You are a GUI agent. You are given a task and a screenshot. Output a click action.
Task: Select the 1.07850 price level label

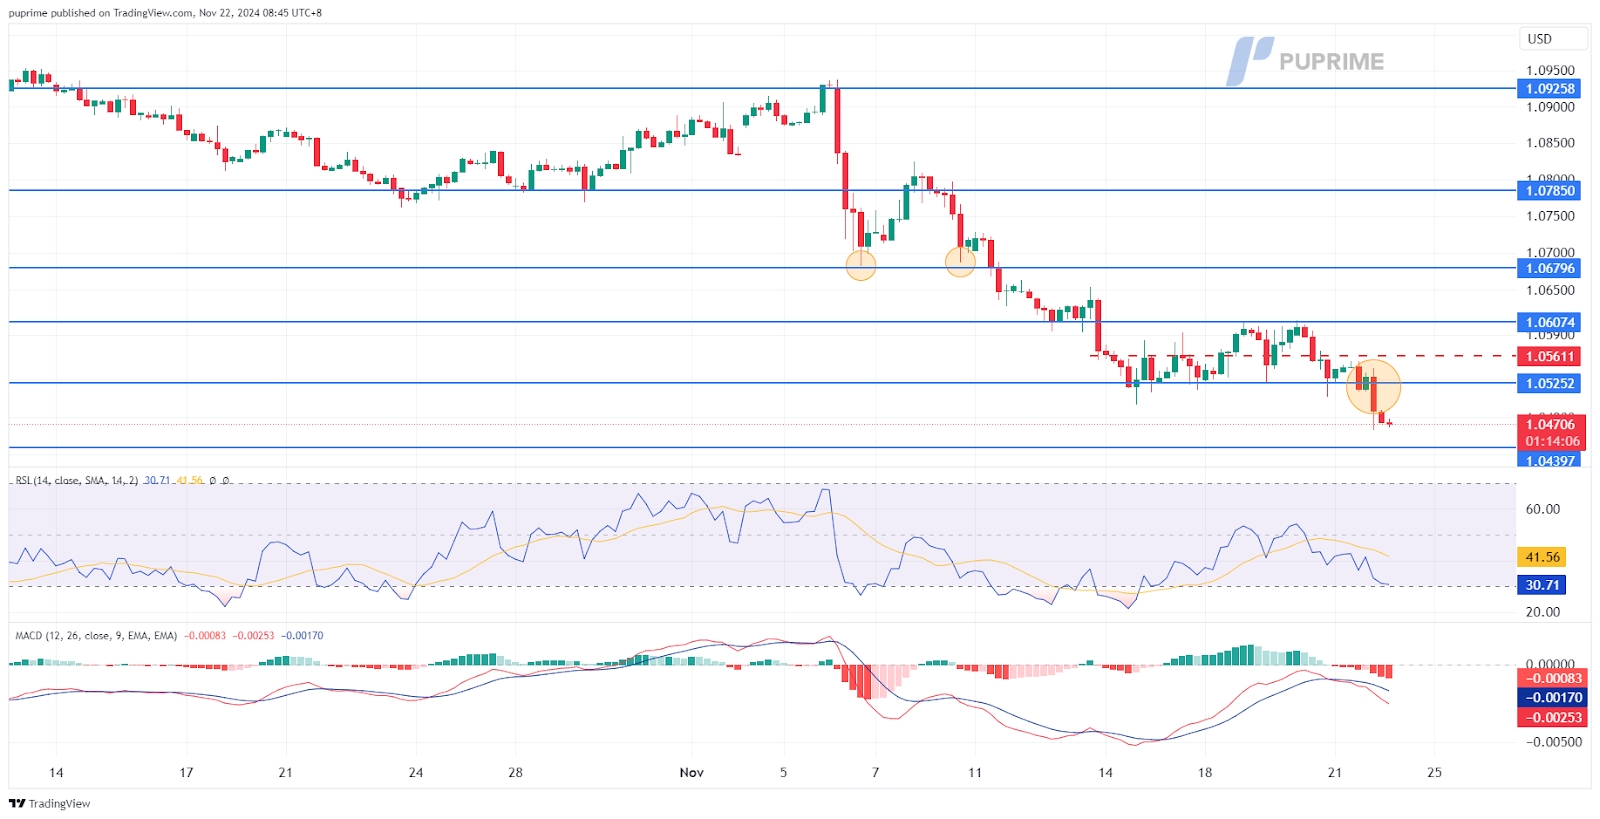click(1550, 190)
